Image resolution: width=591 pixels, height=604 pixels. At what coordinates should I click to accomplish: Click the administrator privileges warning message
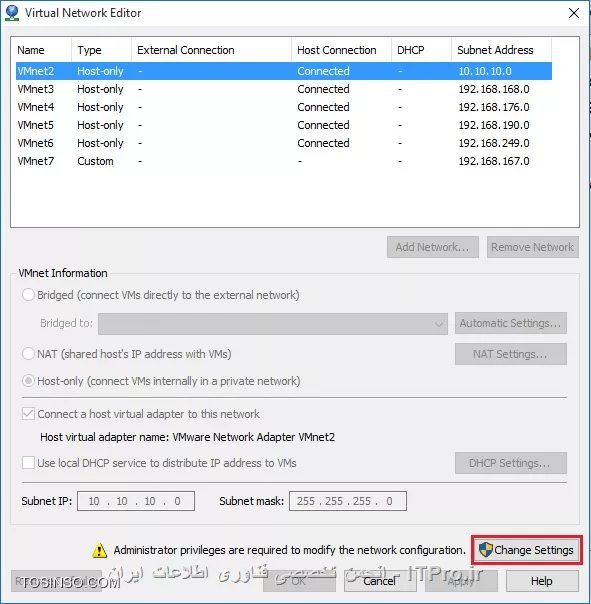coord(290,550)
